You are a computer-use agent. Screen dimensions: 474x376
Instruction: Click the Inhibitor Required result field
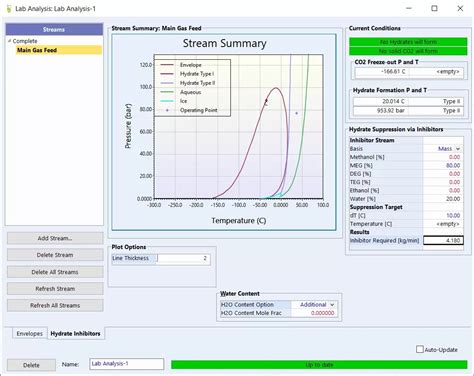(443, 240)
